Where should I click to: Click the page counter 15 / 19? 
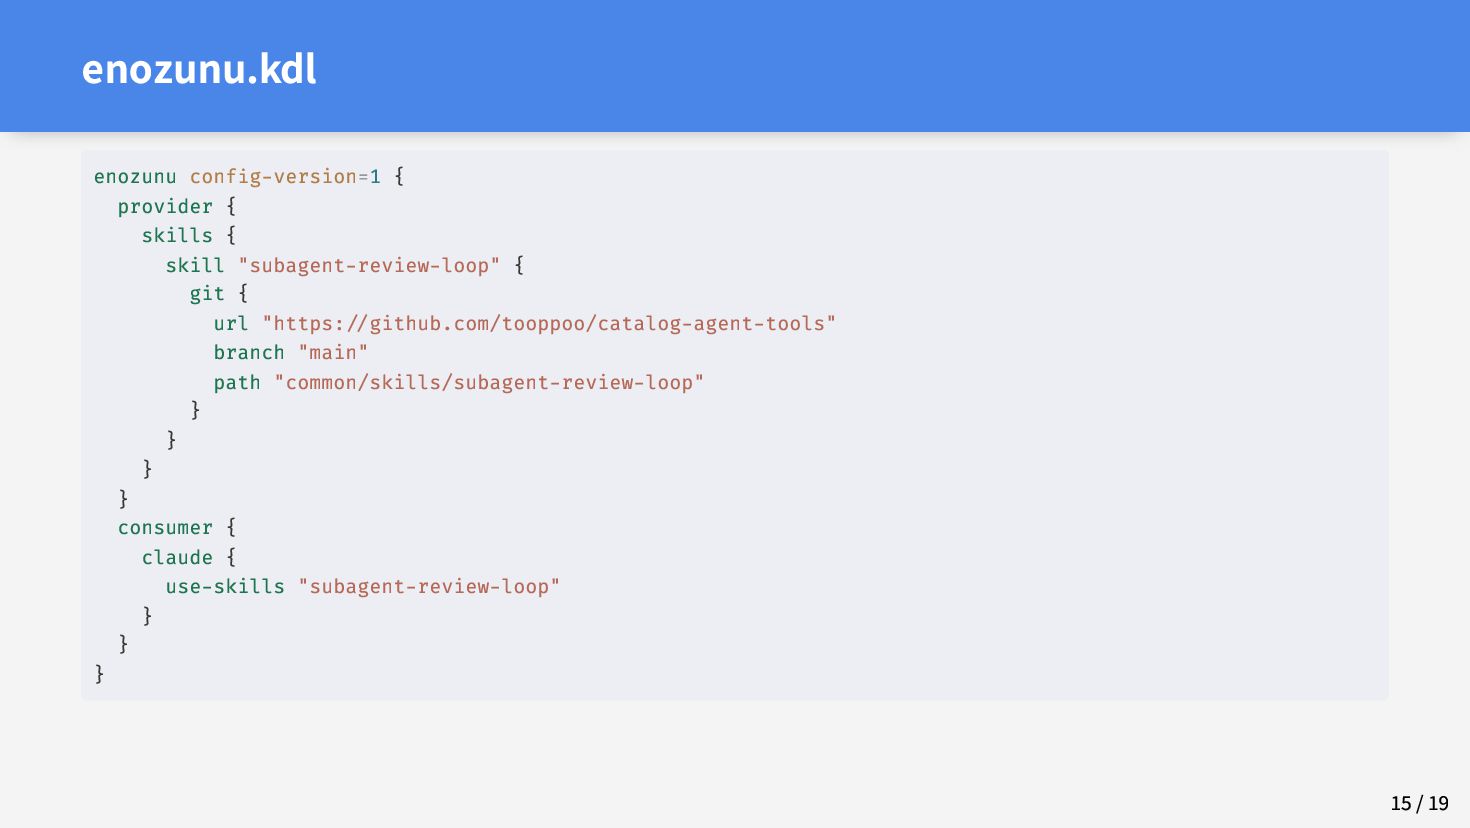click(1419, 803)
